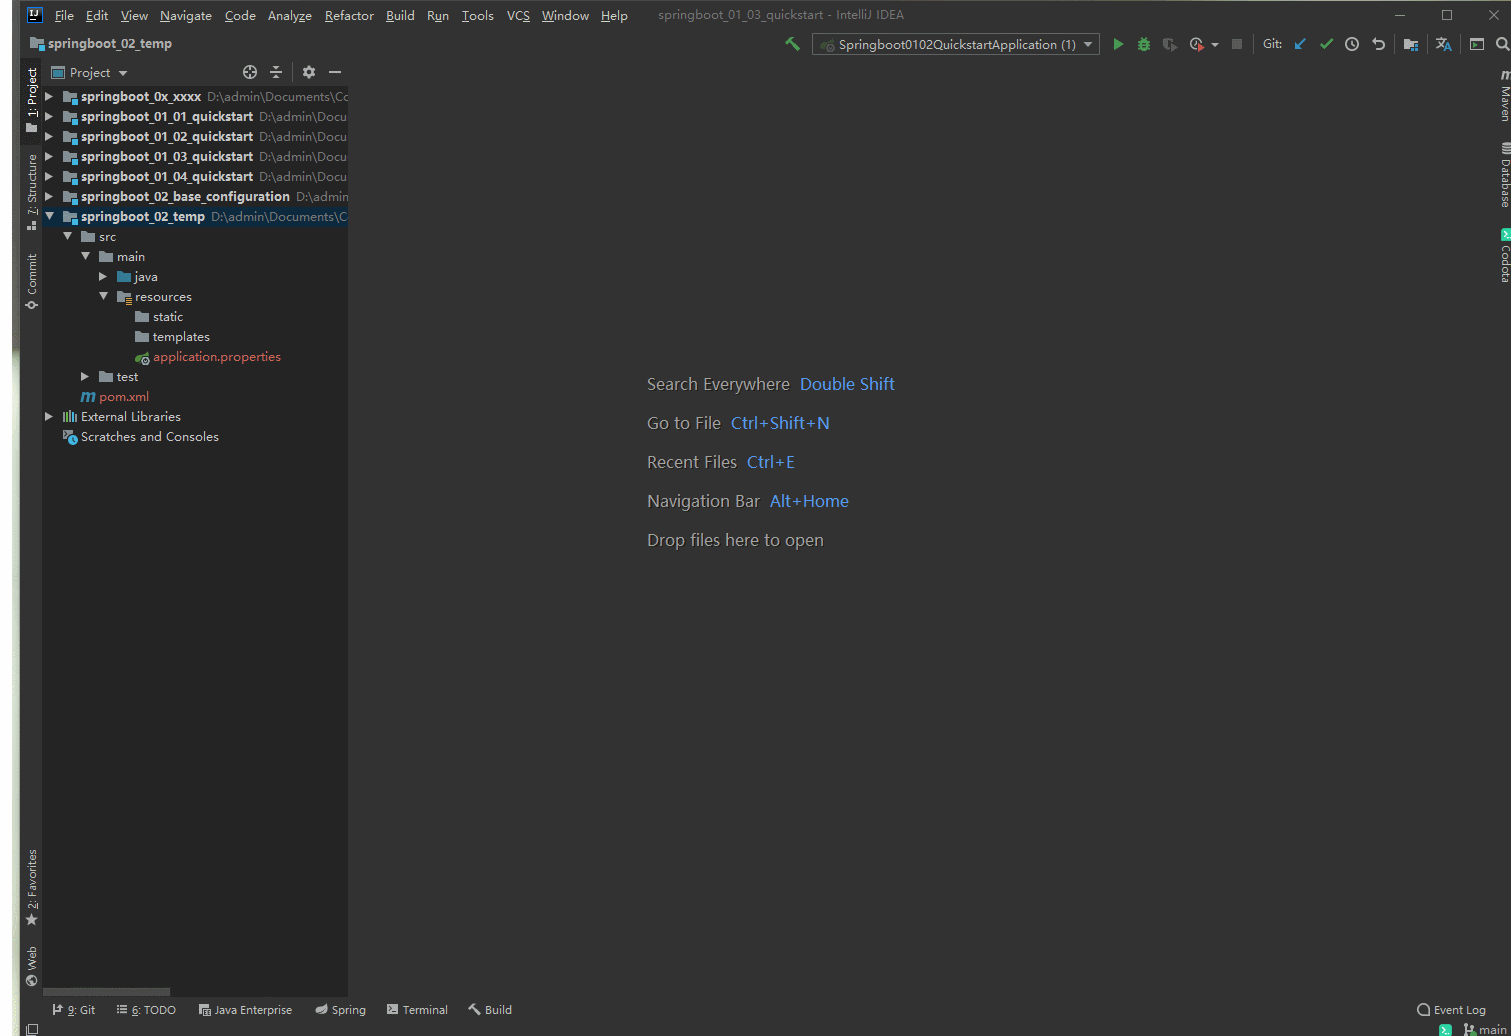Image resolution: width=1511 pixels, height=1036 pixels.
Task: Select the static folder
Action: click(167, 317)
